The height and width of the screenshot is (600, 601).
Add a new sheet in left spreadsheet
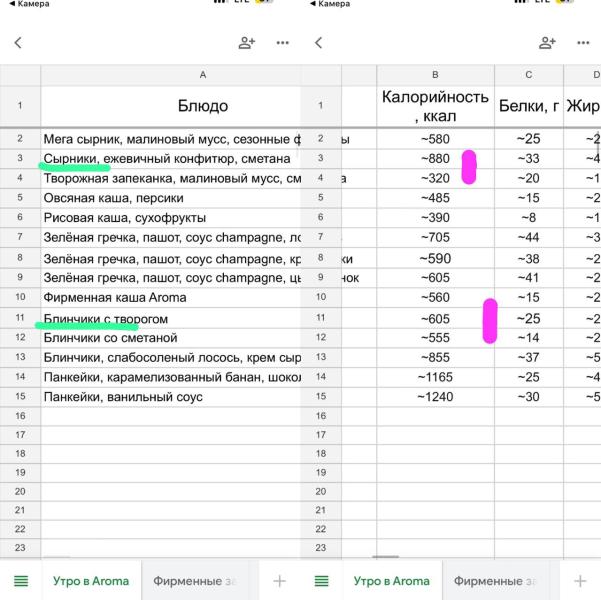279,581
